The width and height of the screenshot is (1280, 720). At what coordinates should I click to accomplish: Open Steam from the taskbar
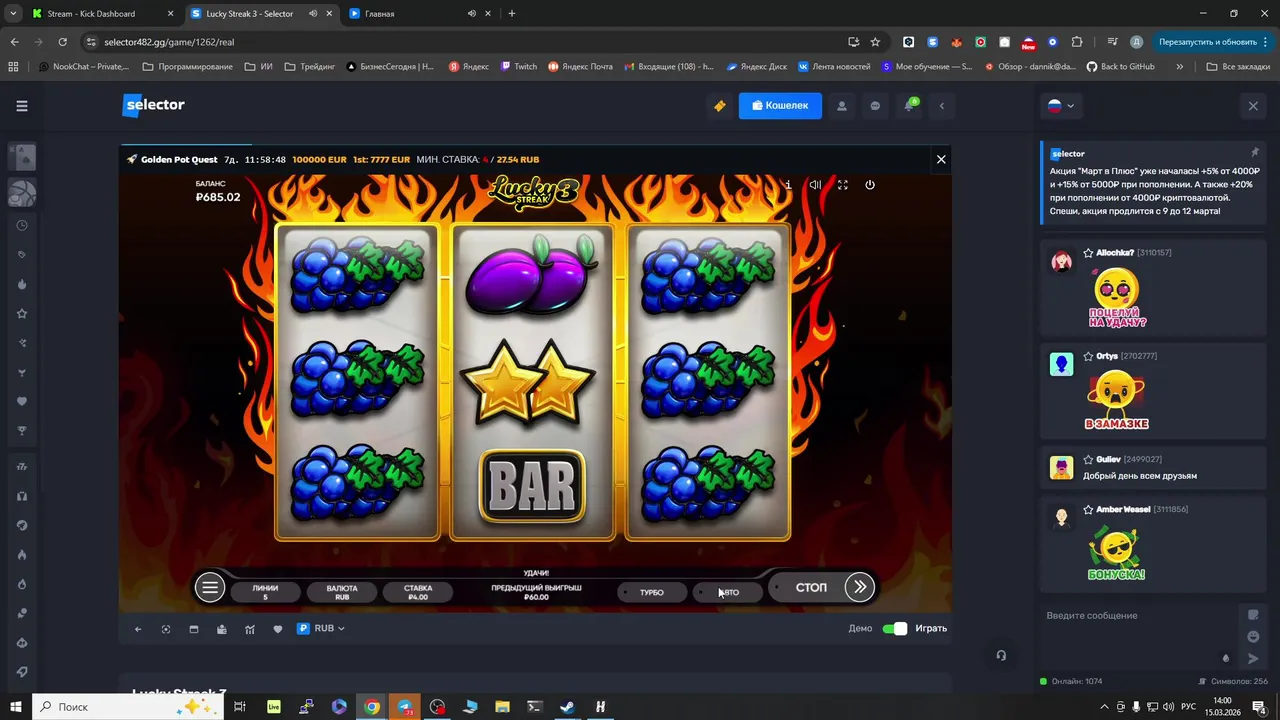click(567, 707)
